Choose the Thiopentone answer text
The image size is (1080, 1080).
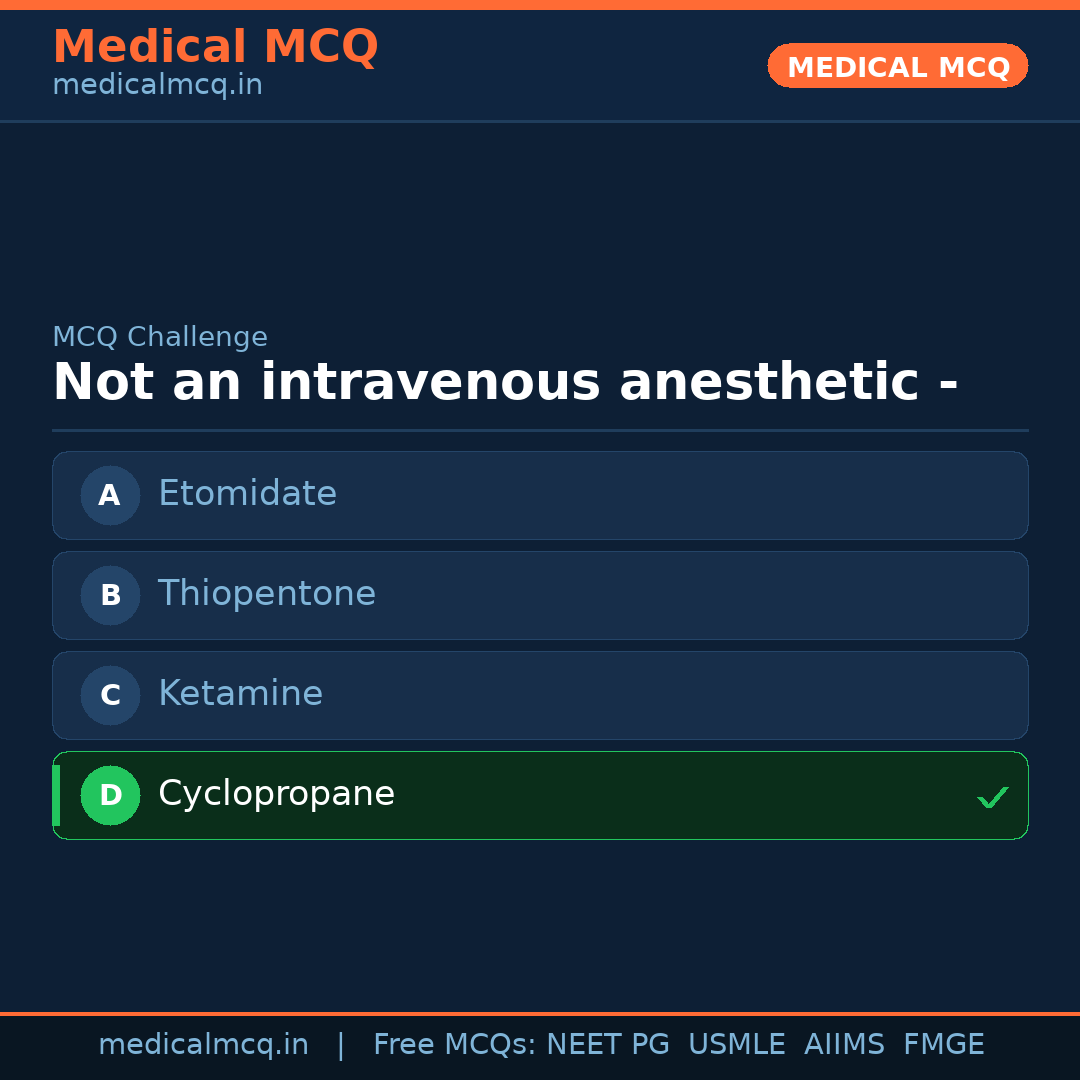click(267, 594)
